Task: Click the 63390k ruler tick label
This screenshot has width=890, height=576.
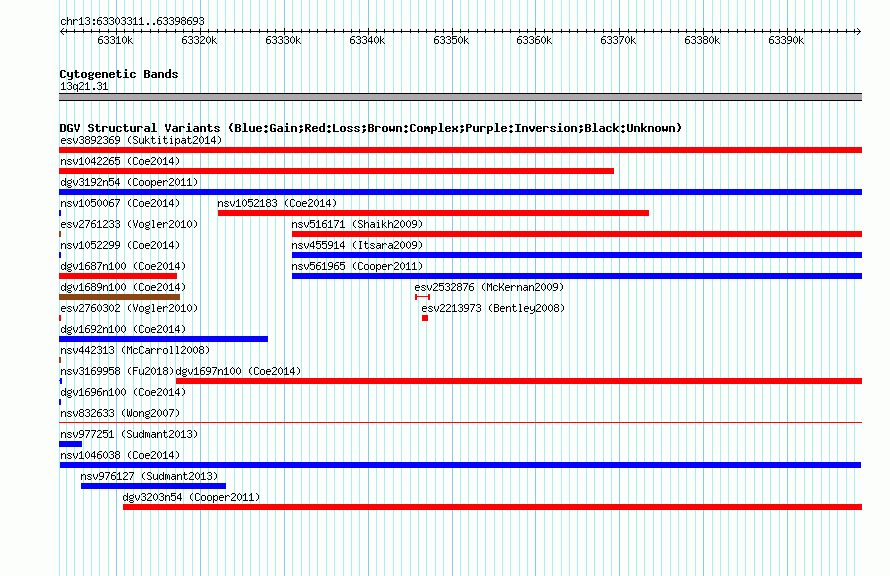Action: click(x=786, y=40)
